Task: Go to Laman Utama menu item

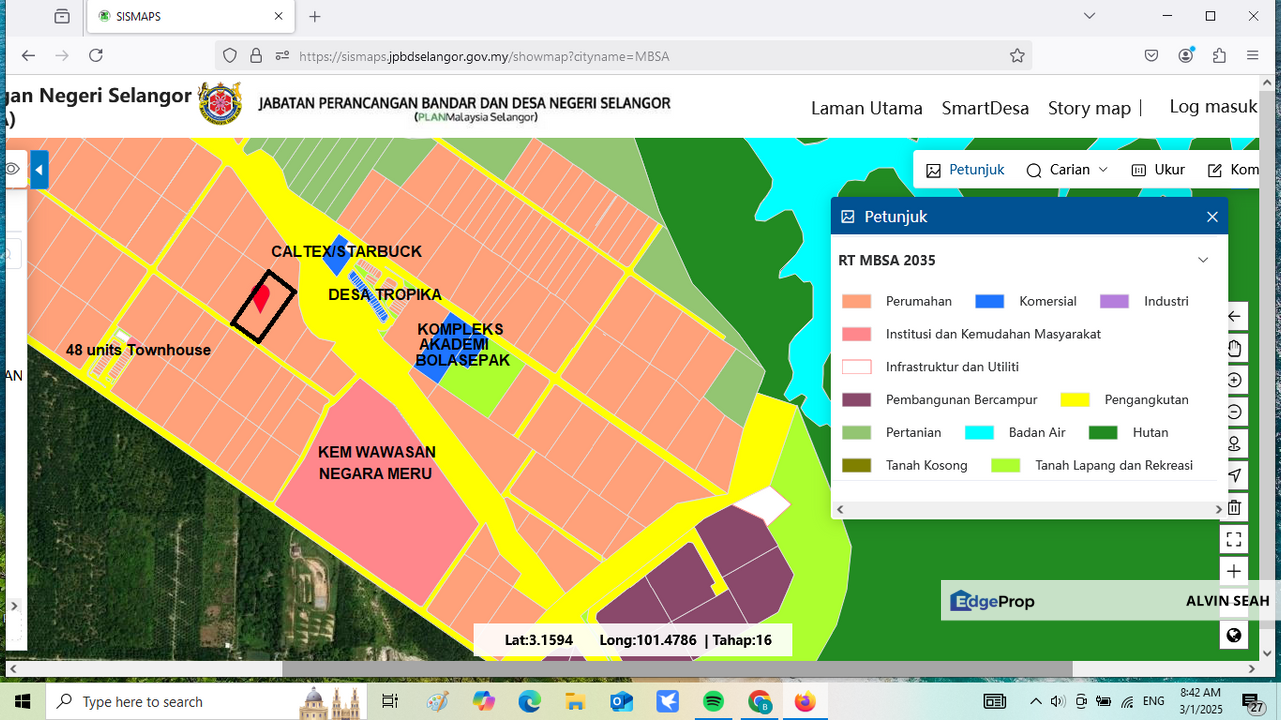Action: [x=866, y=108]
